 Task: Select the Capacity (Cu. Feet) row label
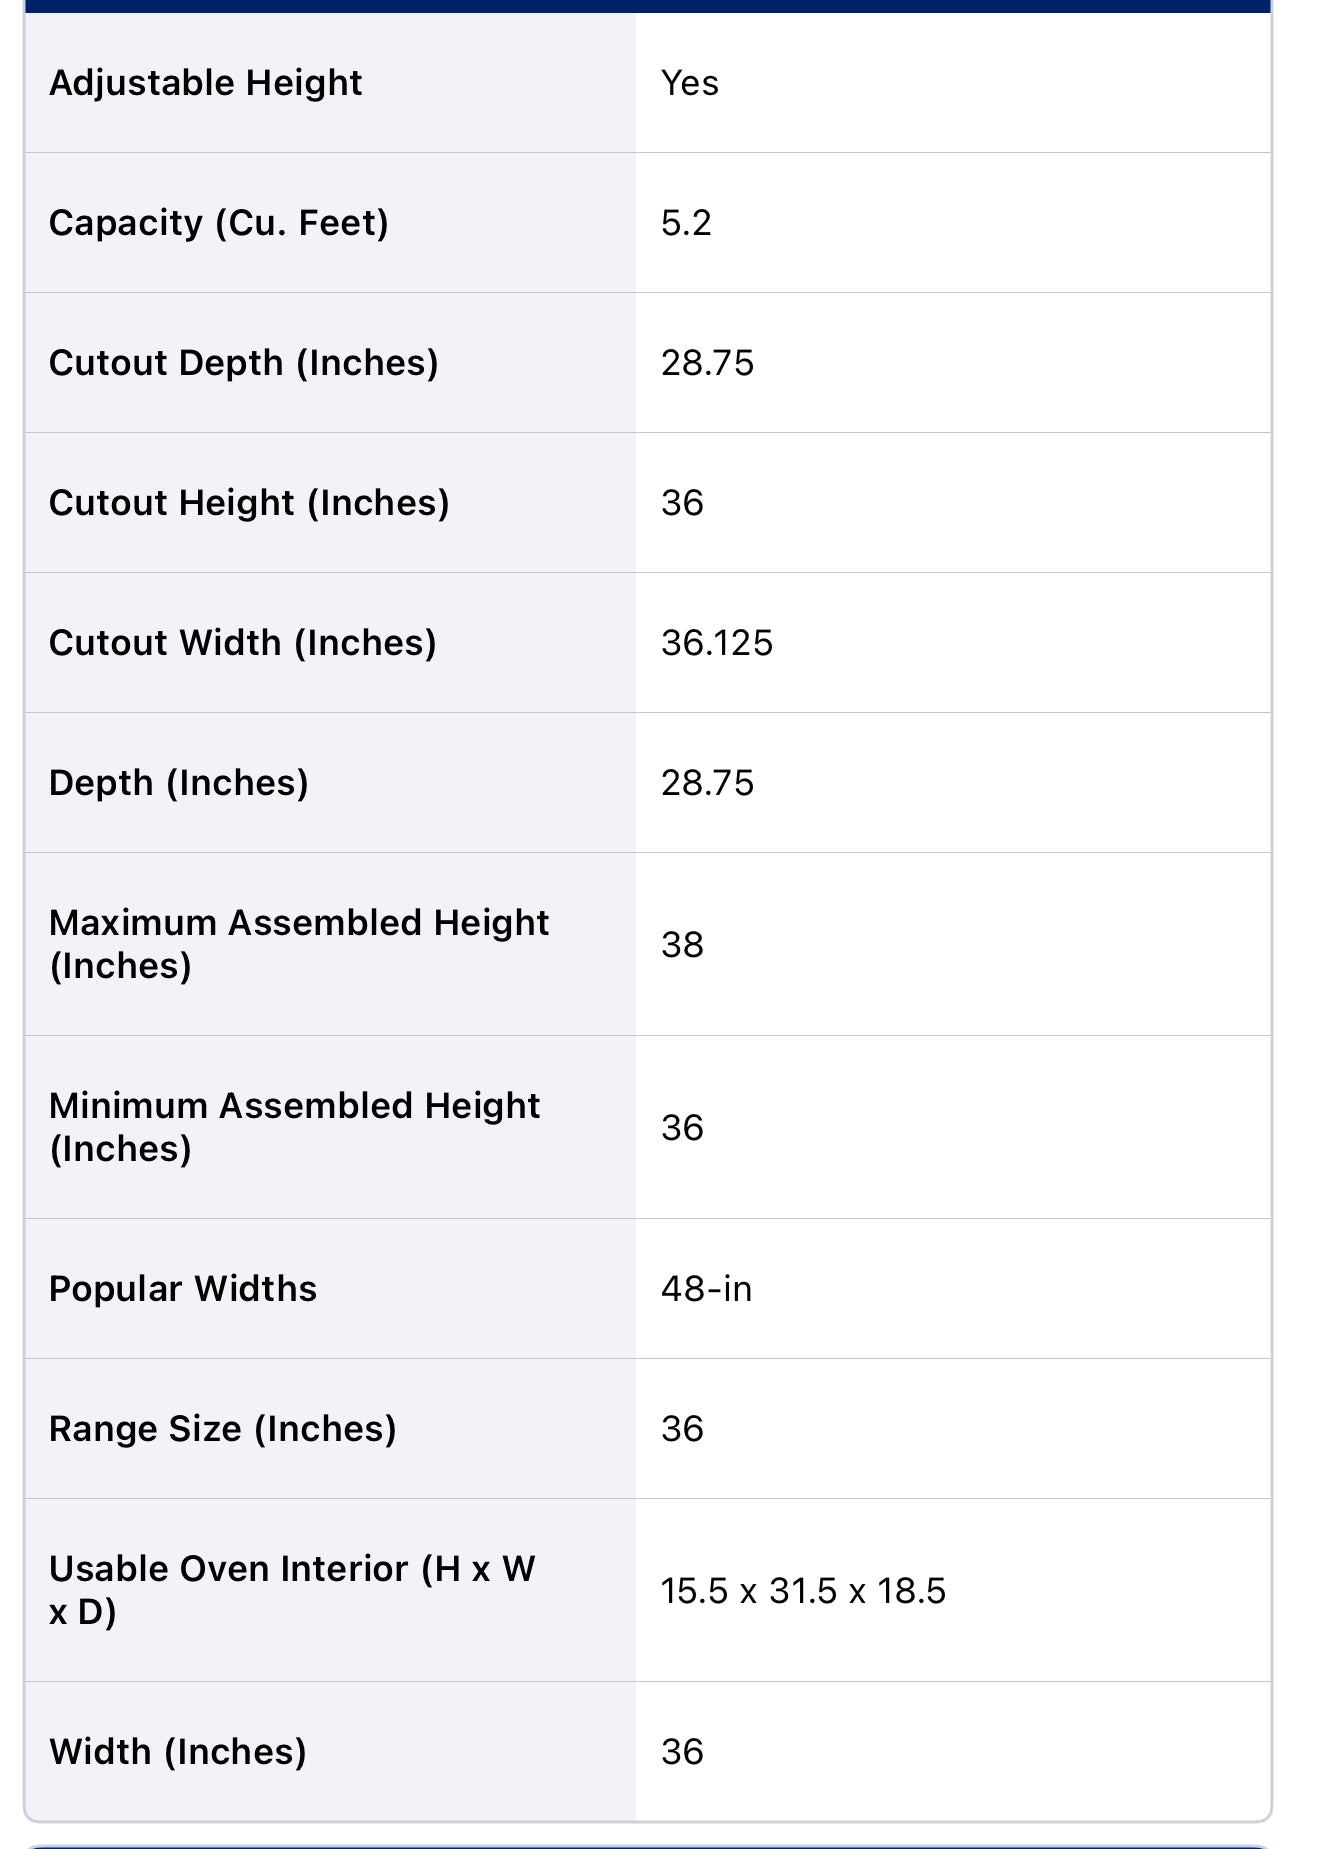click(x=218, y=223)
